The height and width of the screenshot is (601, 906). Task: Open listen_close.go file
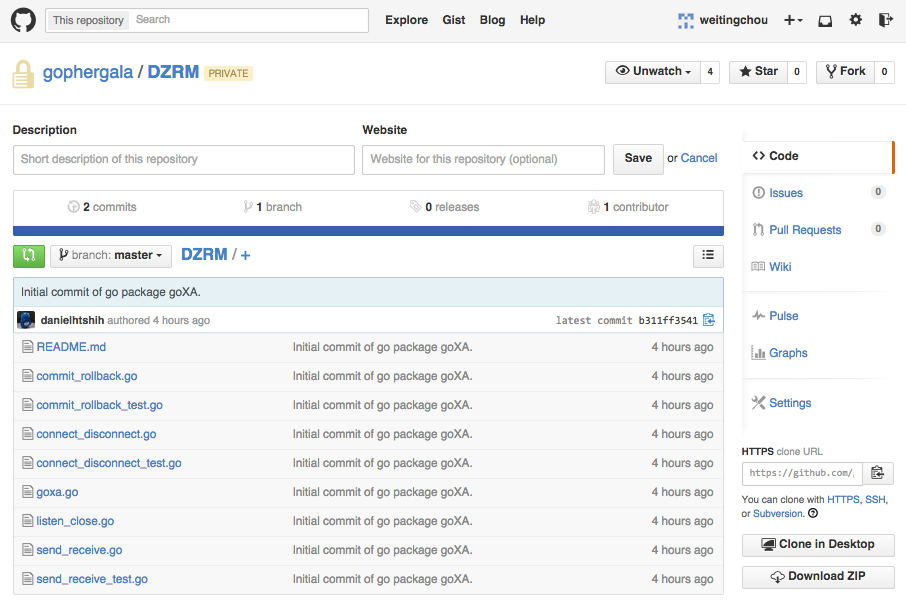click(x=75, y=521)
